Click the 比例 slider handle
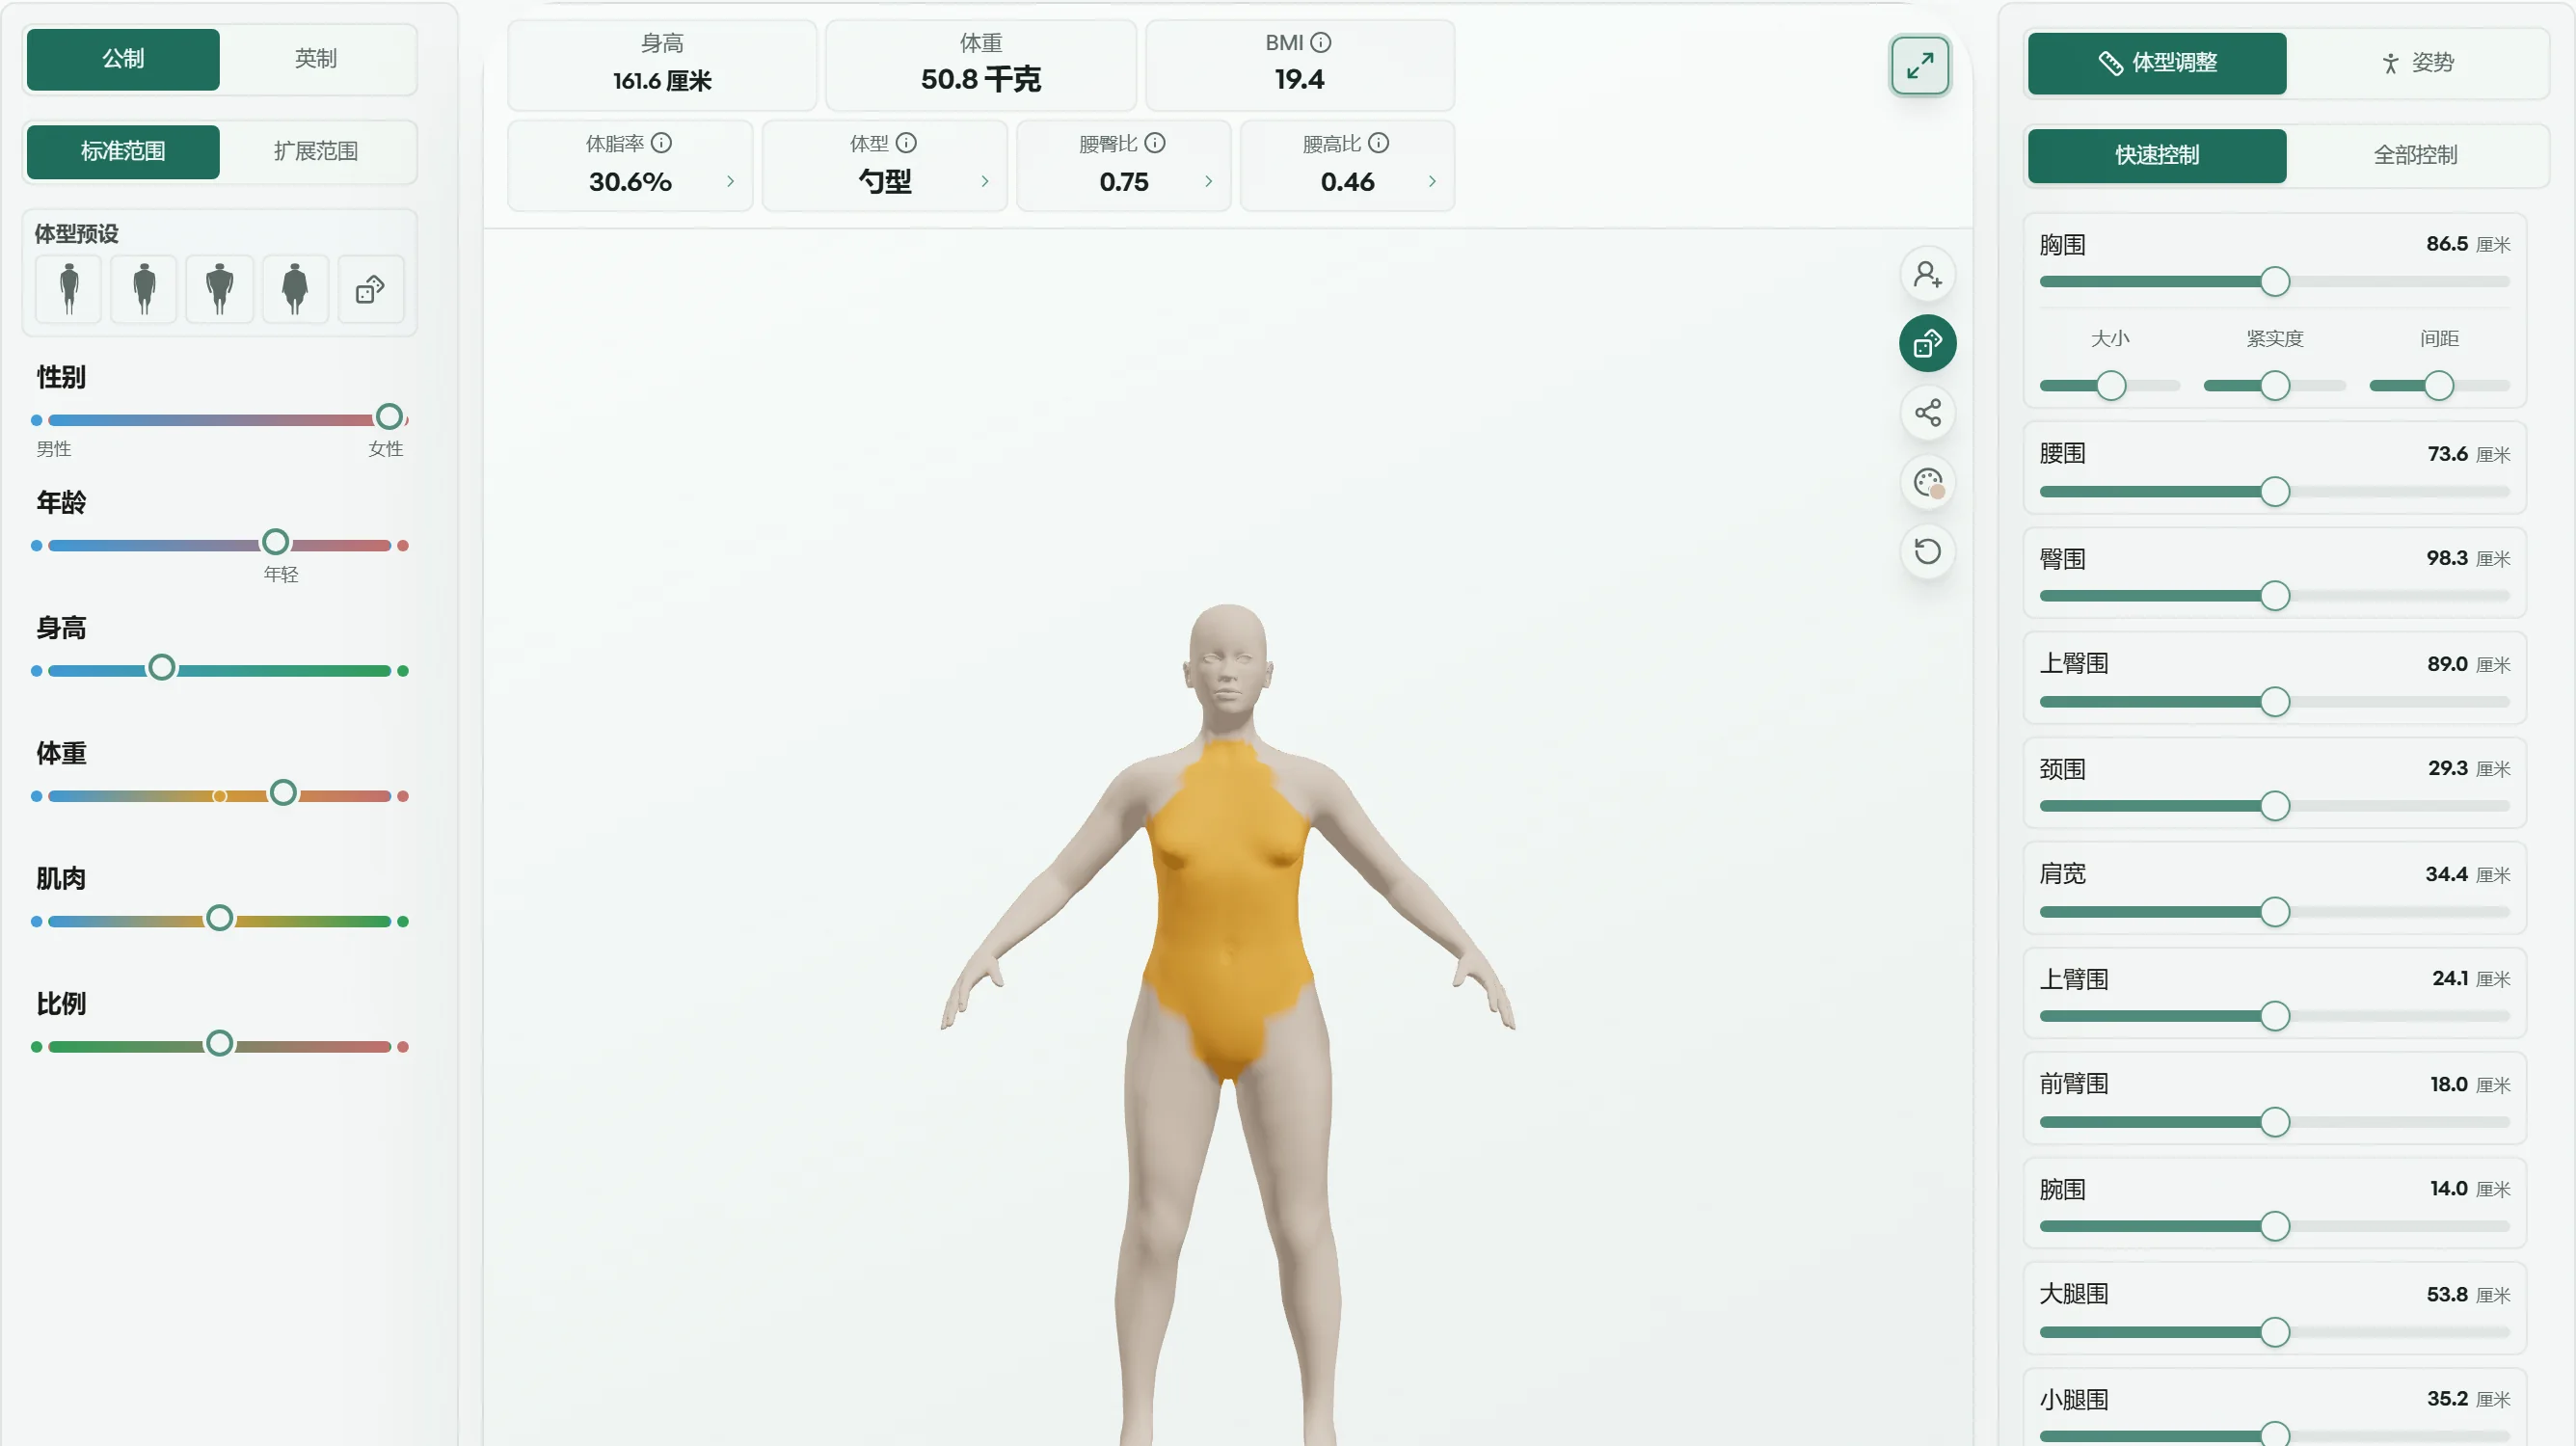 219,1043
